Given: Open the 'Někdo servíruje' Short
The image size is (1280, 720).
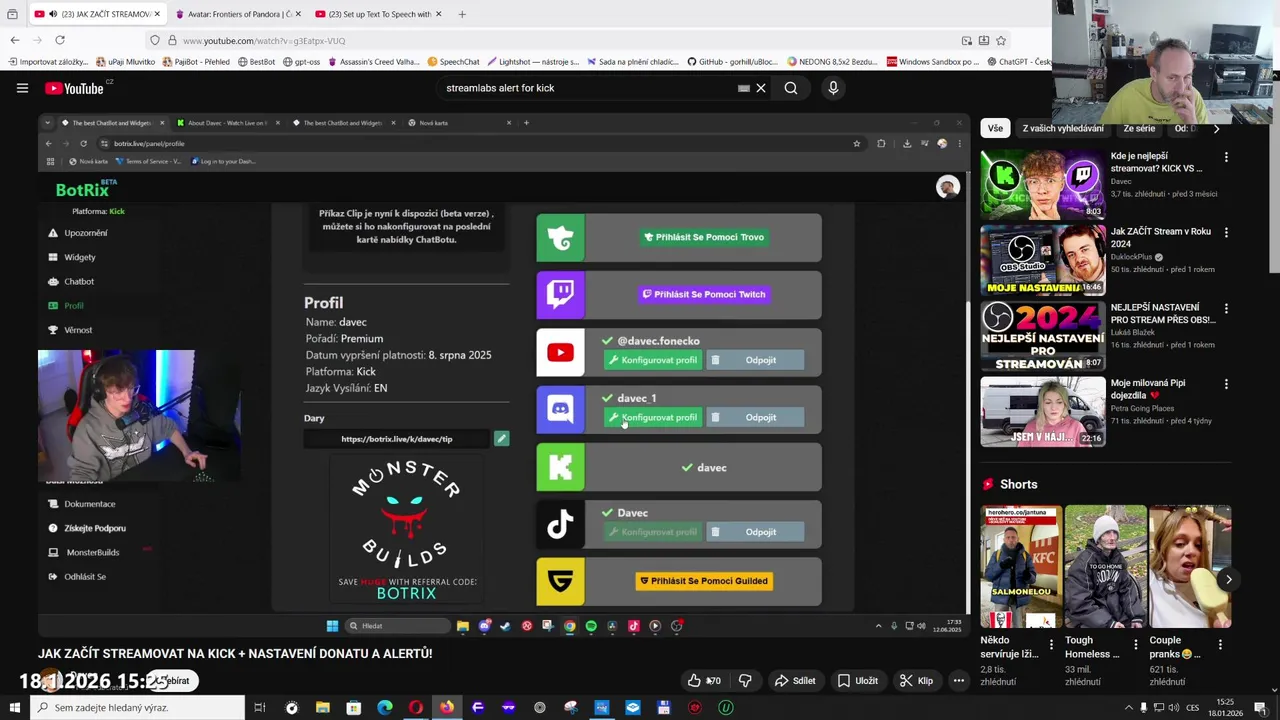Looking at the screenshot, I should (x=1020, y=567).
